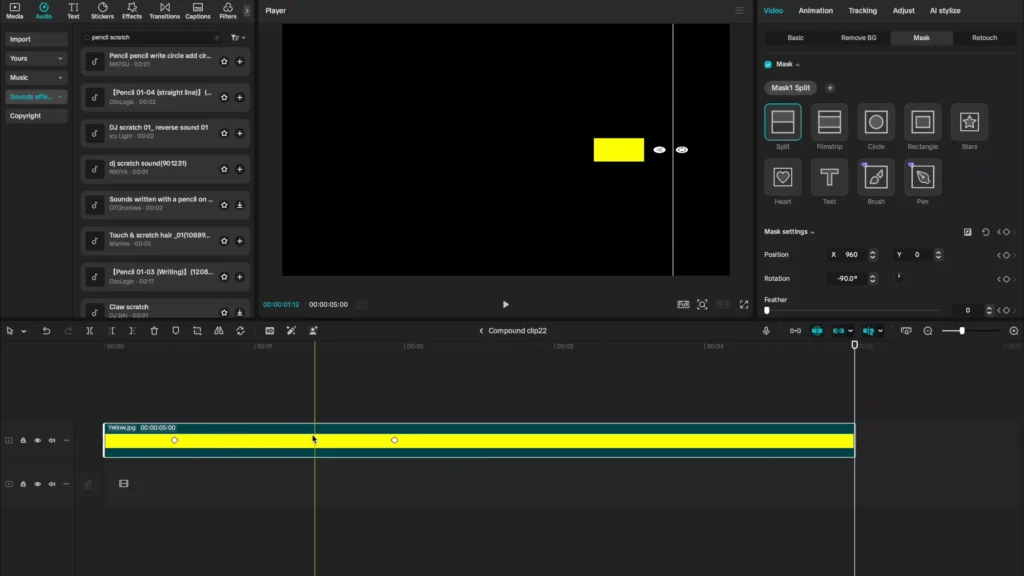Click the Import button

point(36,40)
